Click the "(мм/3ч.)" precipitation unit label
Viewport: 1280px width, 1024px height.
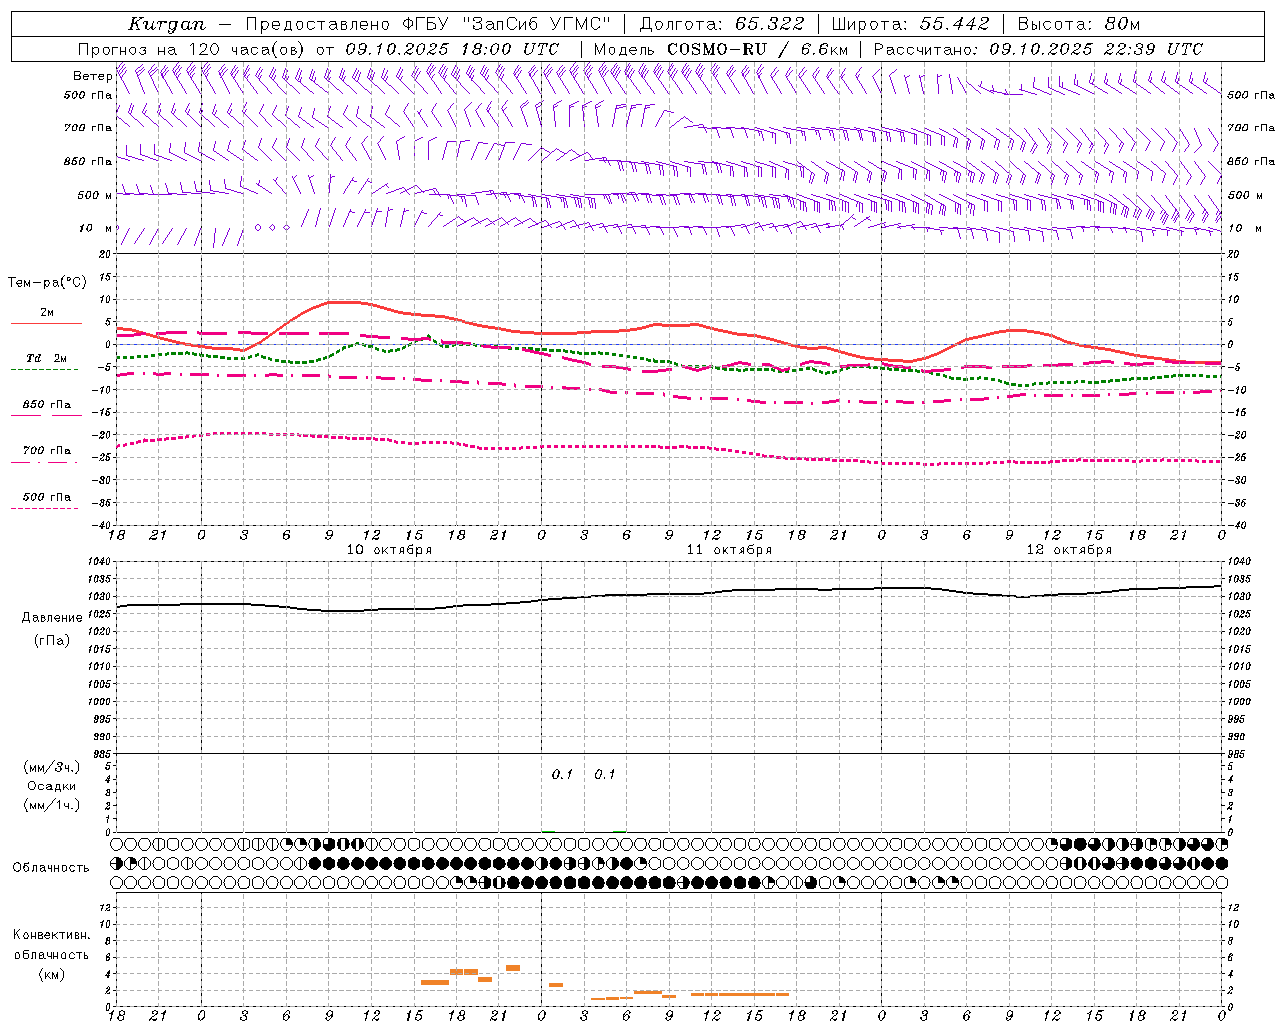coord(52,767)
